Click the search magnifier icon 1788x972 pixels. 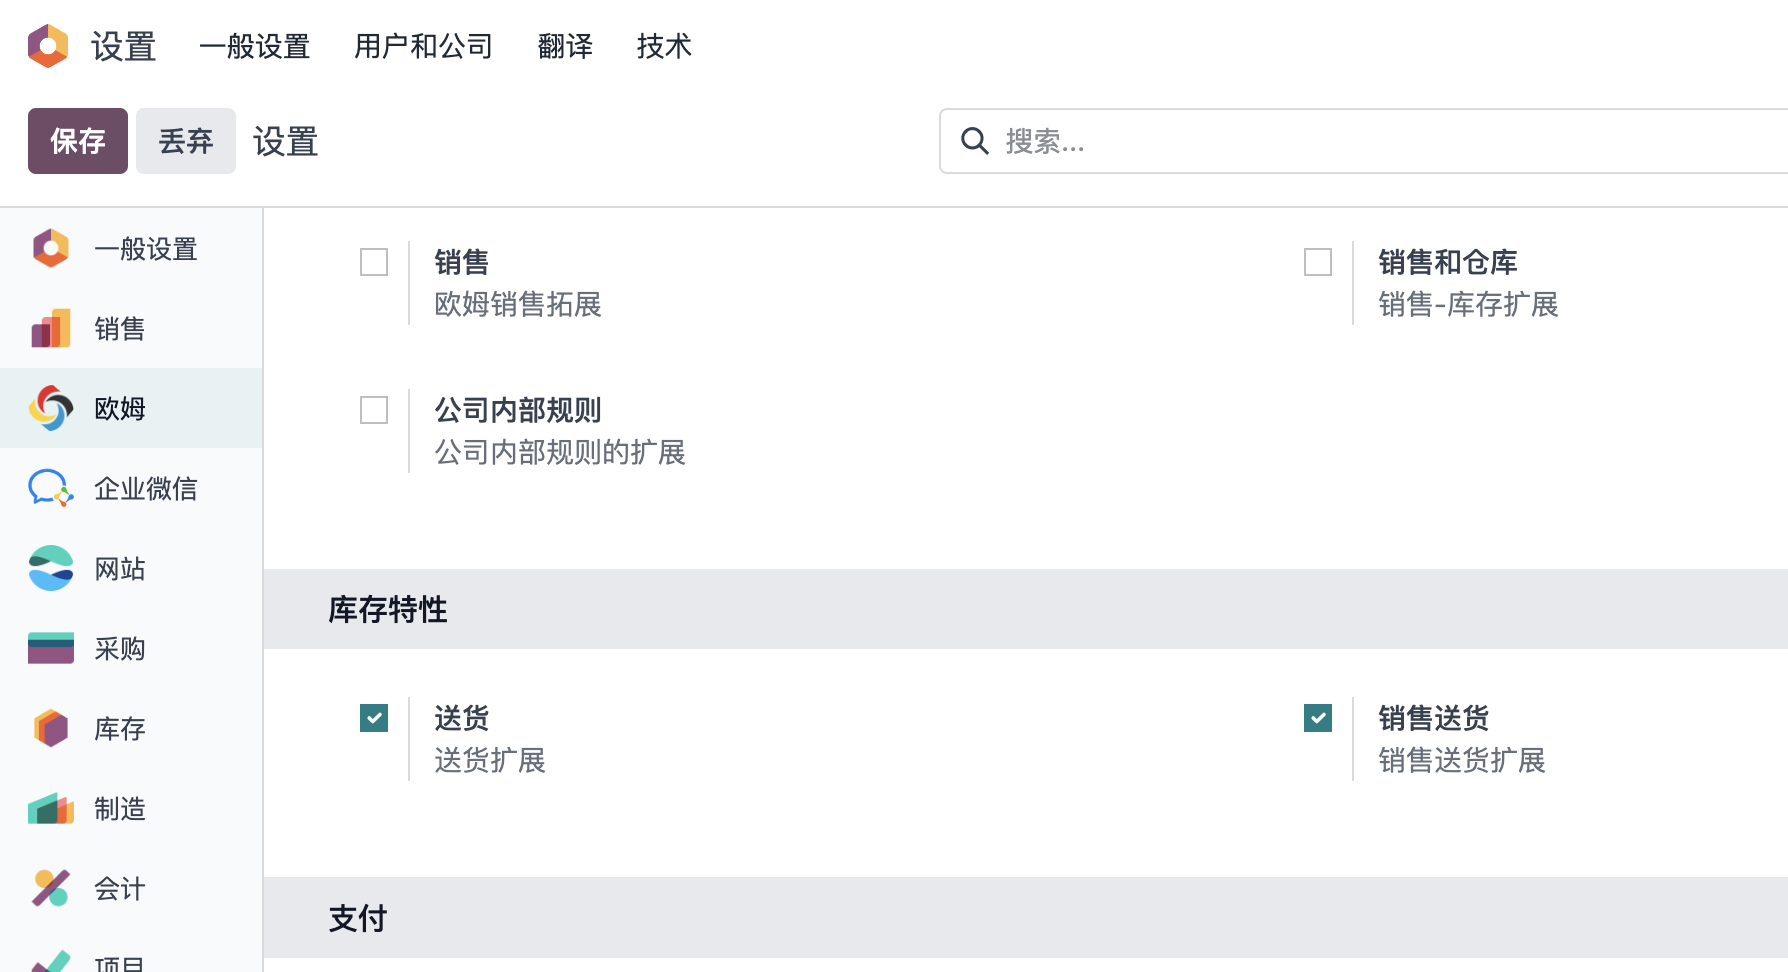pyautogui.click(x=975, y=141)
